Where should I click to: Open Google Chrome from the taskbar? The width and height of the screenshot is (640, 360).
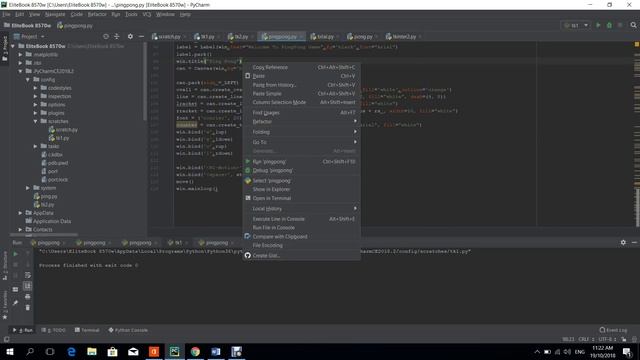[x=195, y=351]
